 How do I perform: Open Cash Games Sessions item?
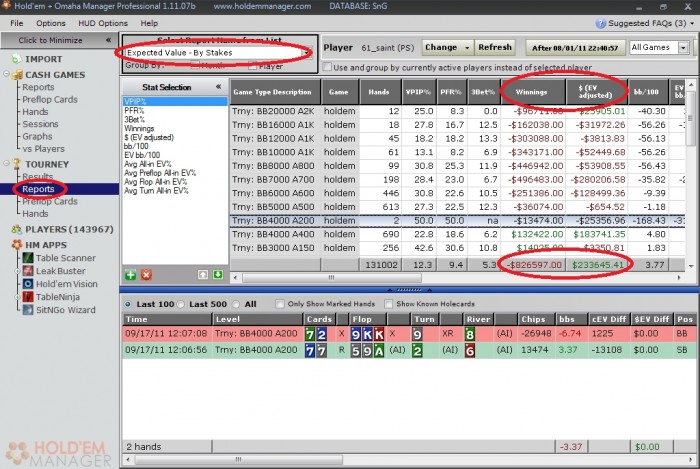(40, 124)
